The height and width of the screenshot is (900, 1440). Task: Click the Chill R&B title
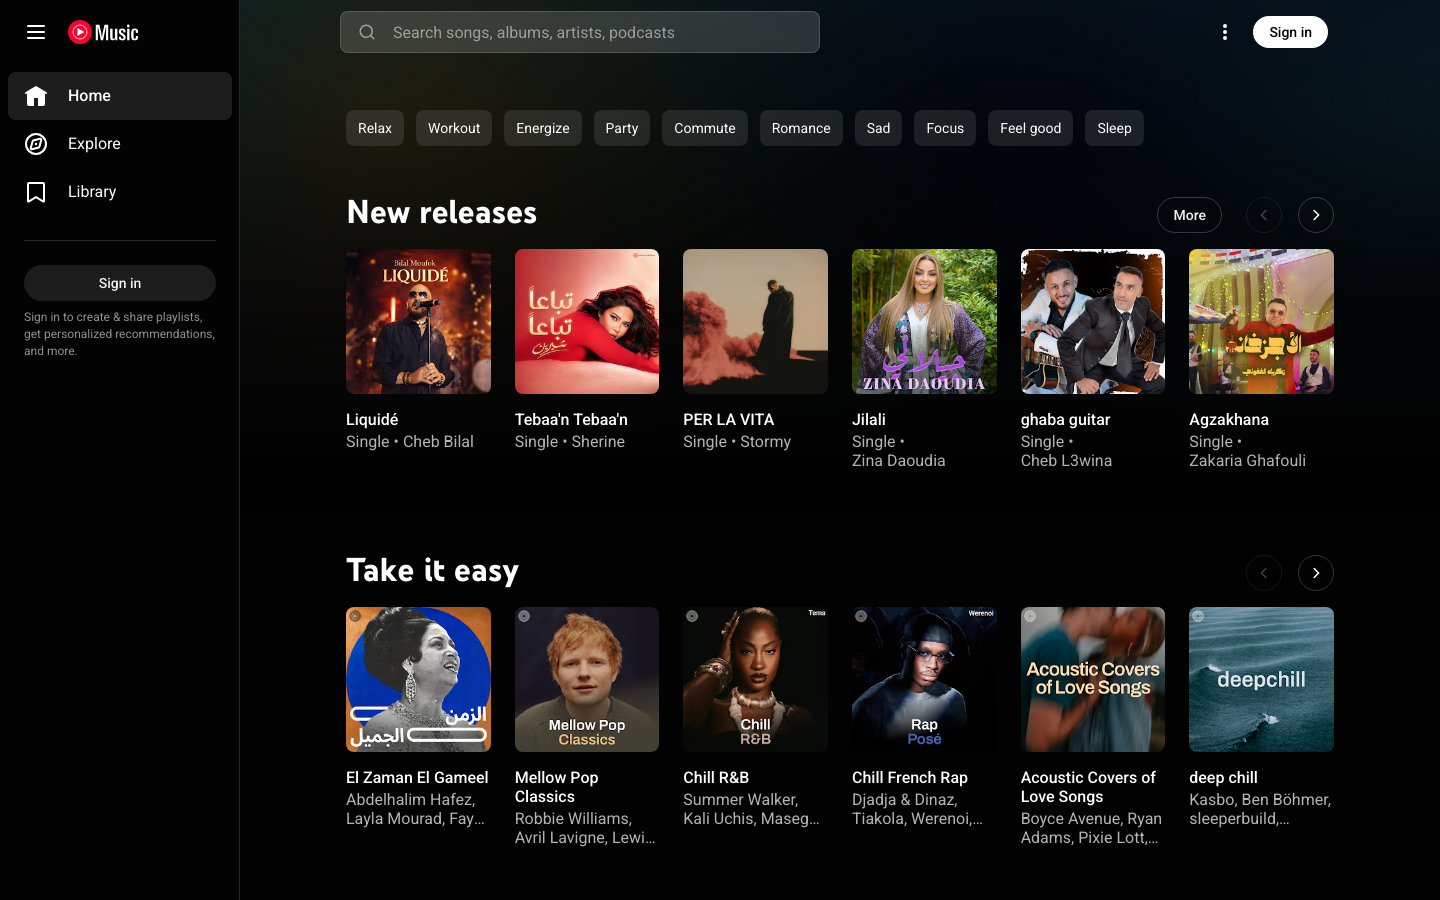716,778
